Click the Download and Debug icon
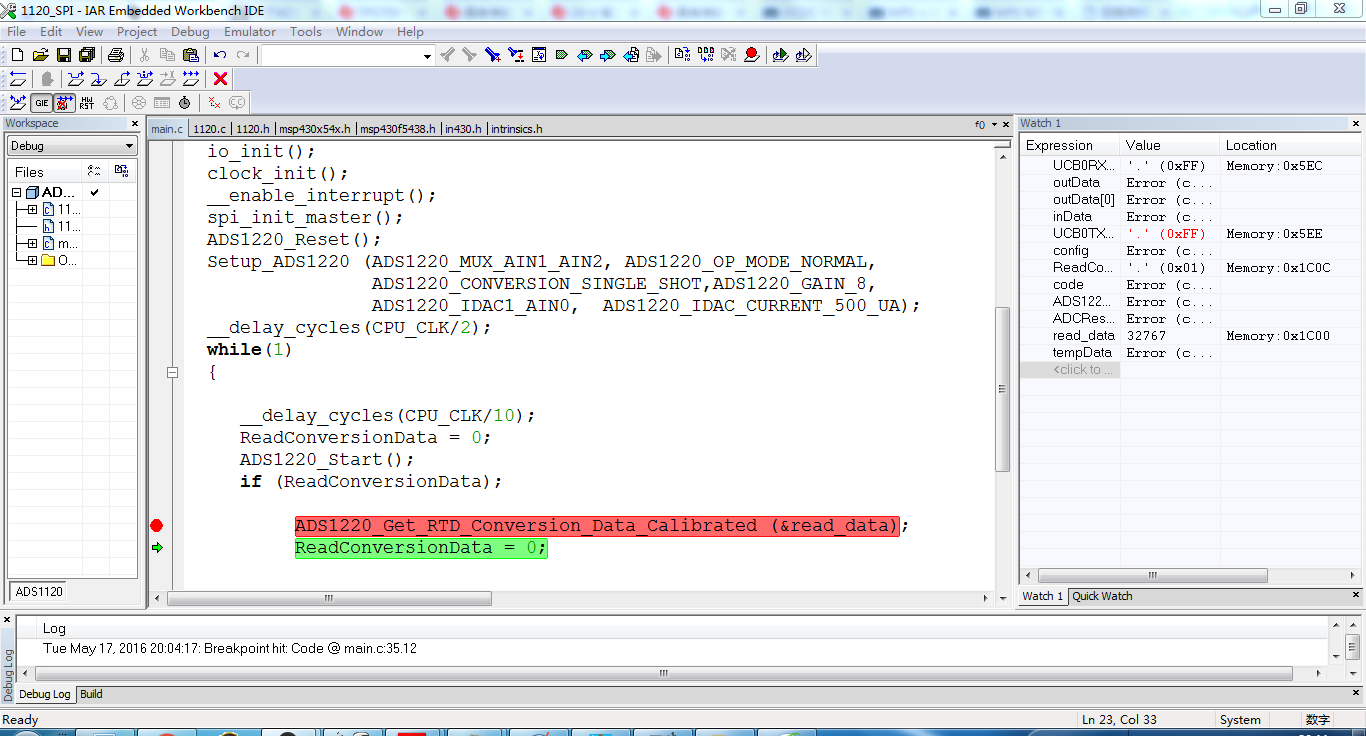The height and width of the screenshot is (736, 1366). click(780, 55)
